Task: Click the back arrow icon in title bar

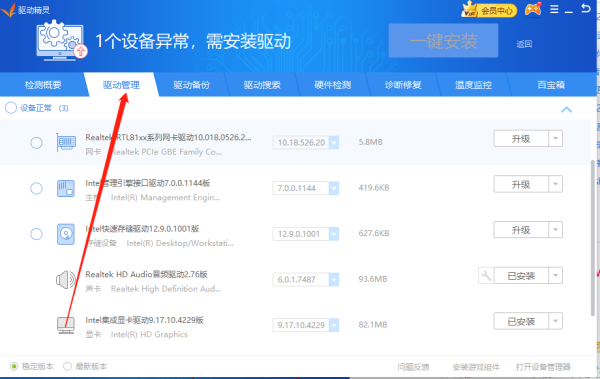Action: (585, 8)
